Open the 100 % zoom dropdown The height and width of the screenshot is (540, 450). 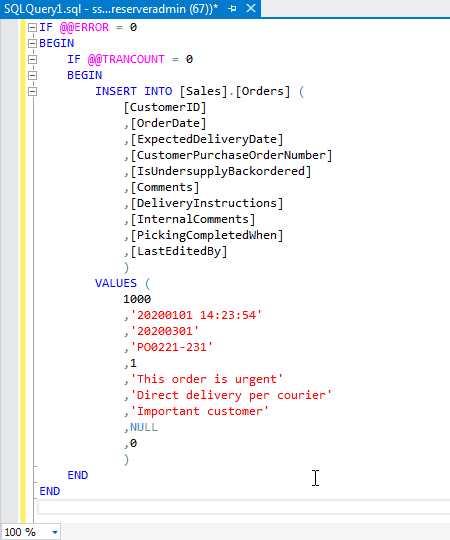pyautogui.click(x=55, y=532)
